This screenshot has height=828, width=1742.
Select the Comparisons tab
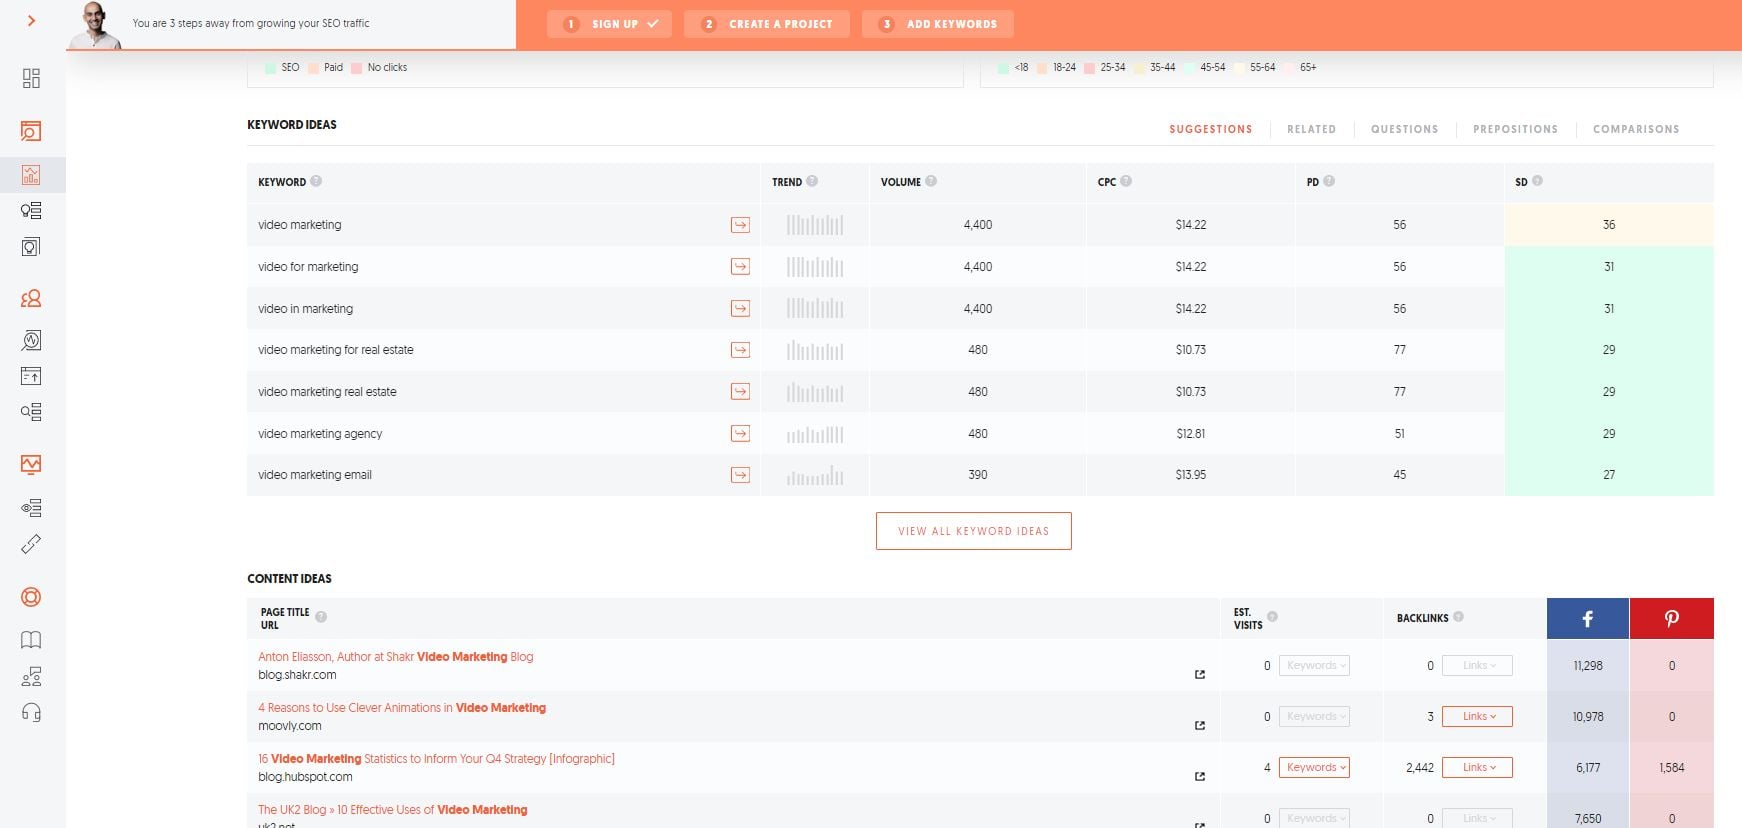point(1635,130)
